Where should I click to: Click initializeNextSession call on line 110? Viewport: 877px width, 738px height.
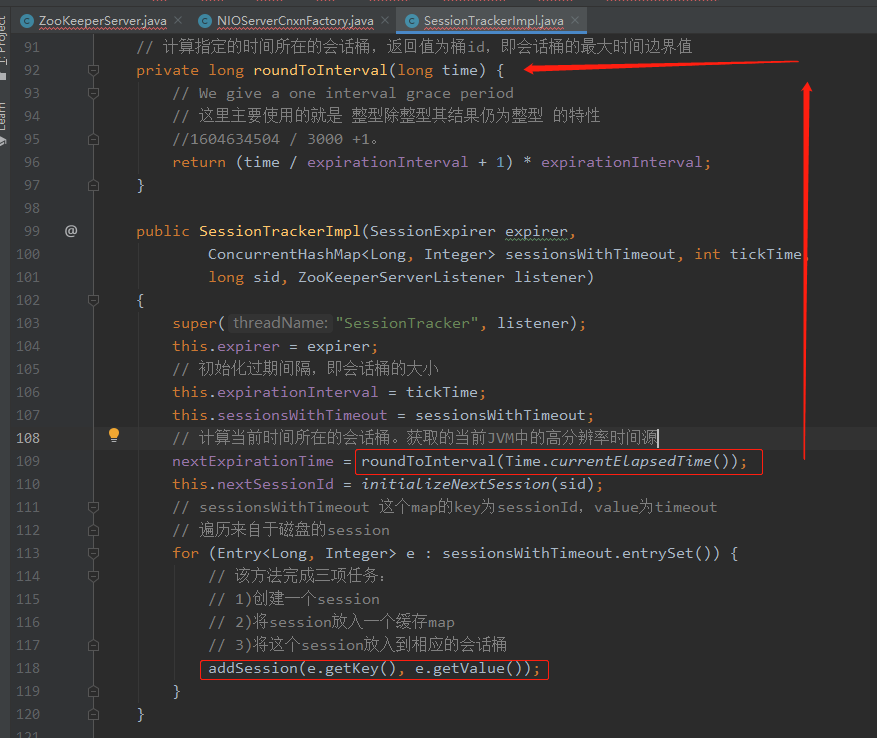(x=456, y=484)
